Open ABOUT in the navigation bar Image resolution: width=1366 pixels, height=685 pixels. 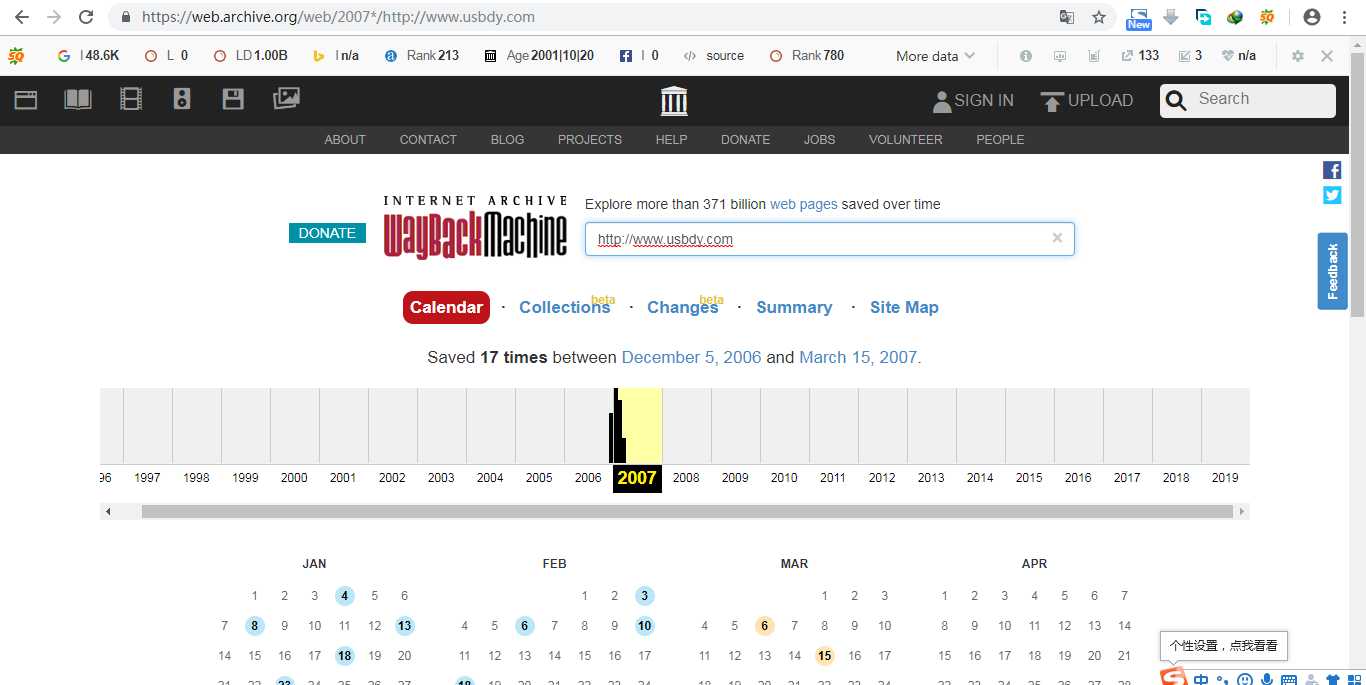point(345,139)
